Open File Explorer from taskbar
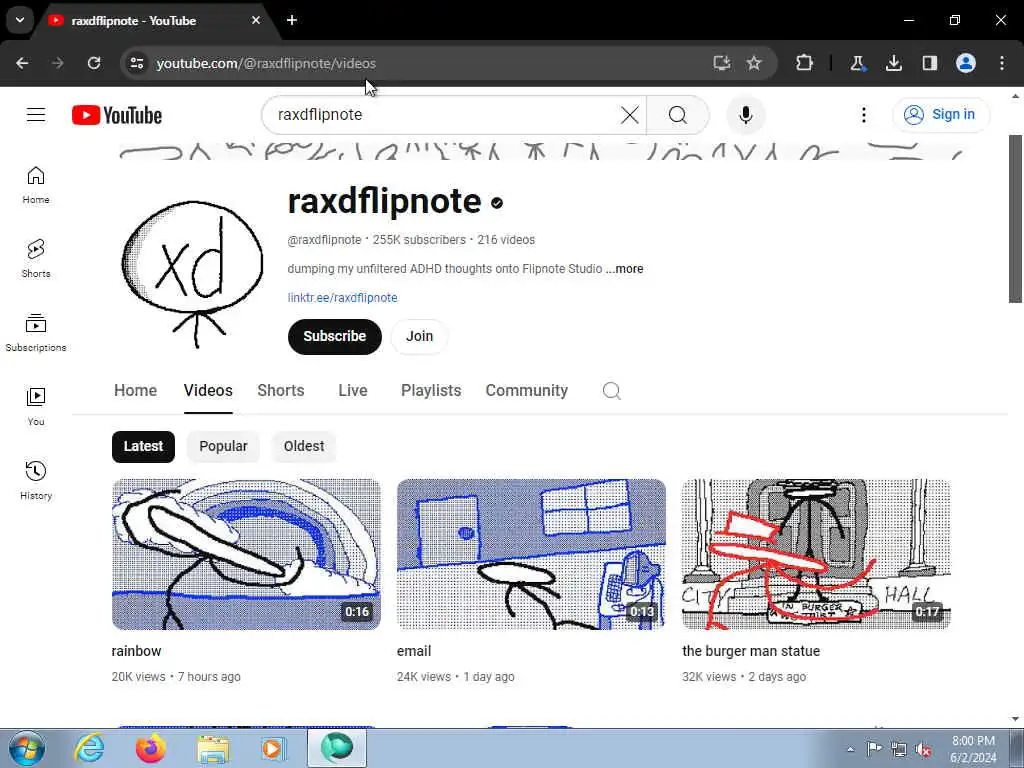1024x768 pixels. coord(213,748)
